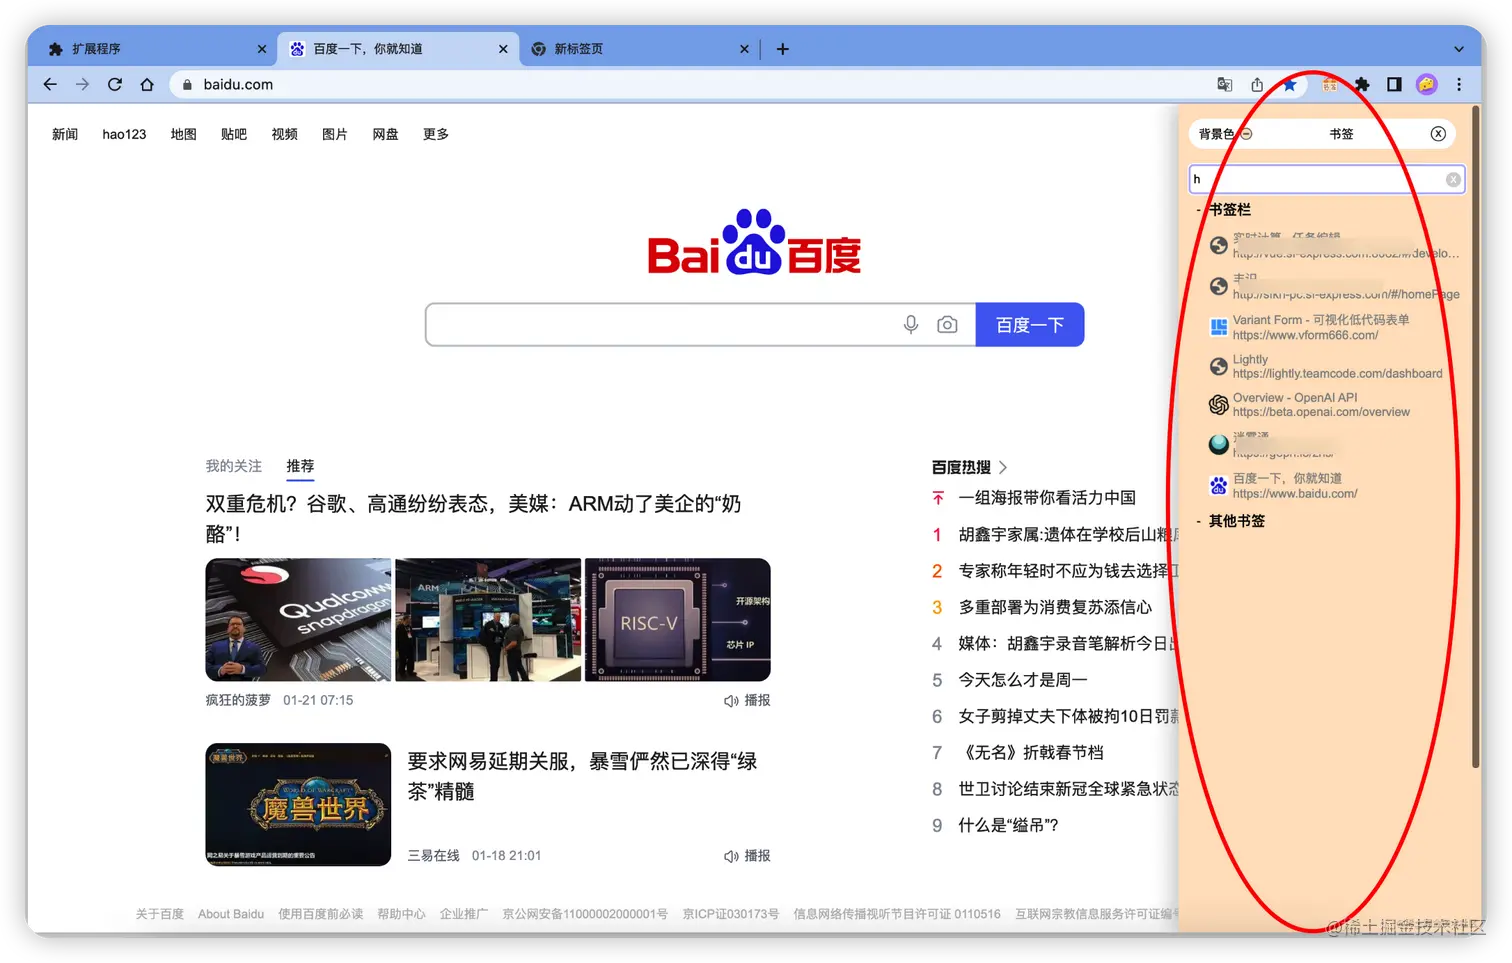Open the Chrome three-dot menu
This screenshot has height=963, width=1512.
tap(1459, 85)
